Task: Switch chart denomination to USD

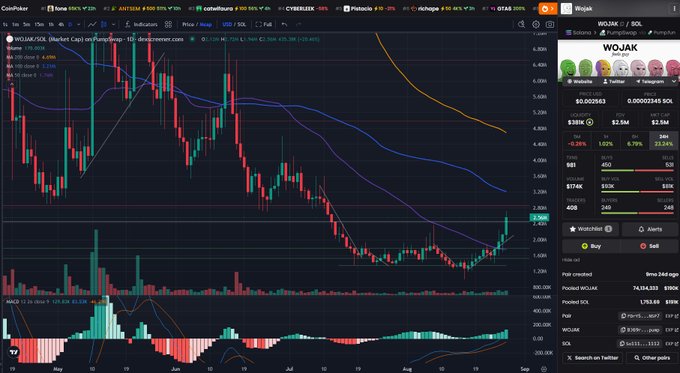Action: (227, 25)
